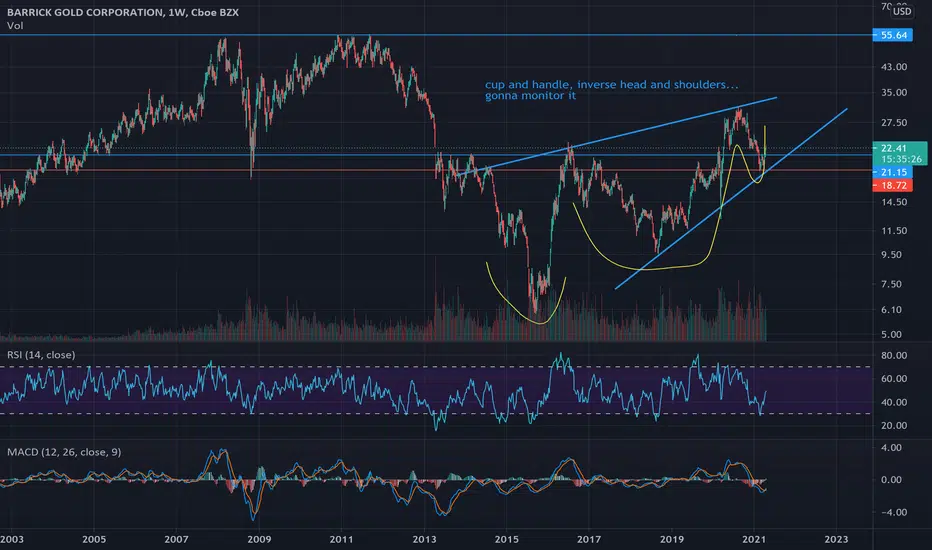Viewport: 932px width, 550px height.
Task: Click the 55.64 blue price label
Action: click(x=893, y=35)
